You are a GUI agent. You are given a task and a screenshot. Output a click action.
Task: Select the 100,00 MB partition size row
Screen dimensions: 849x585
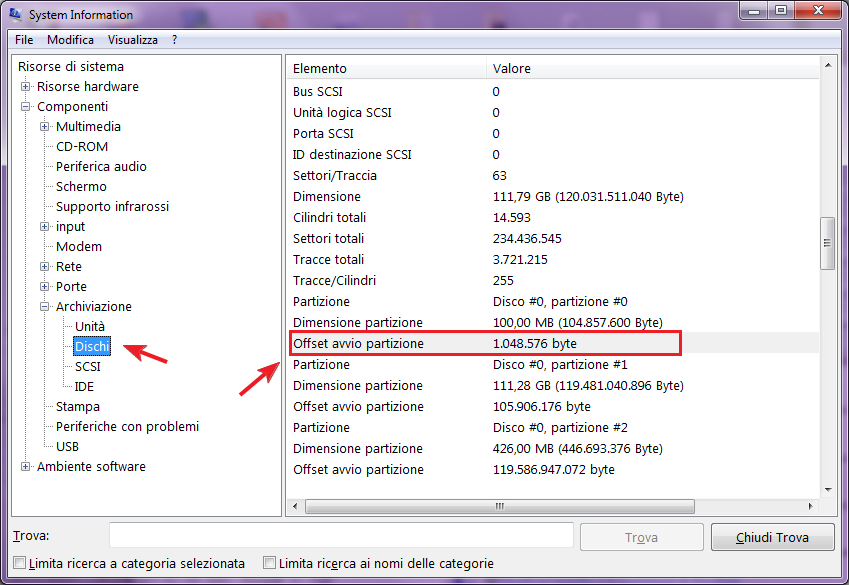tap(553, 323)
